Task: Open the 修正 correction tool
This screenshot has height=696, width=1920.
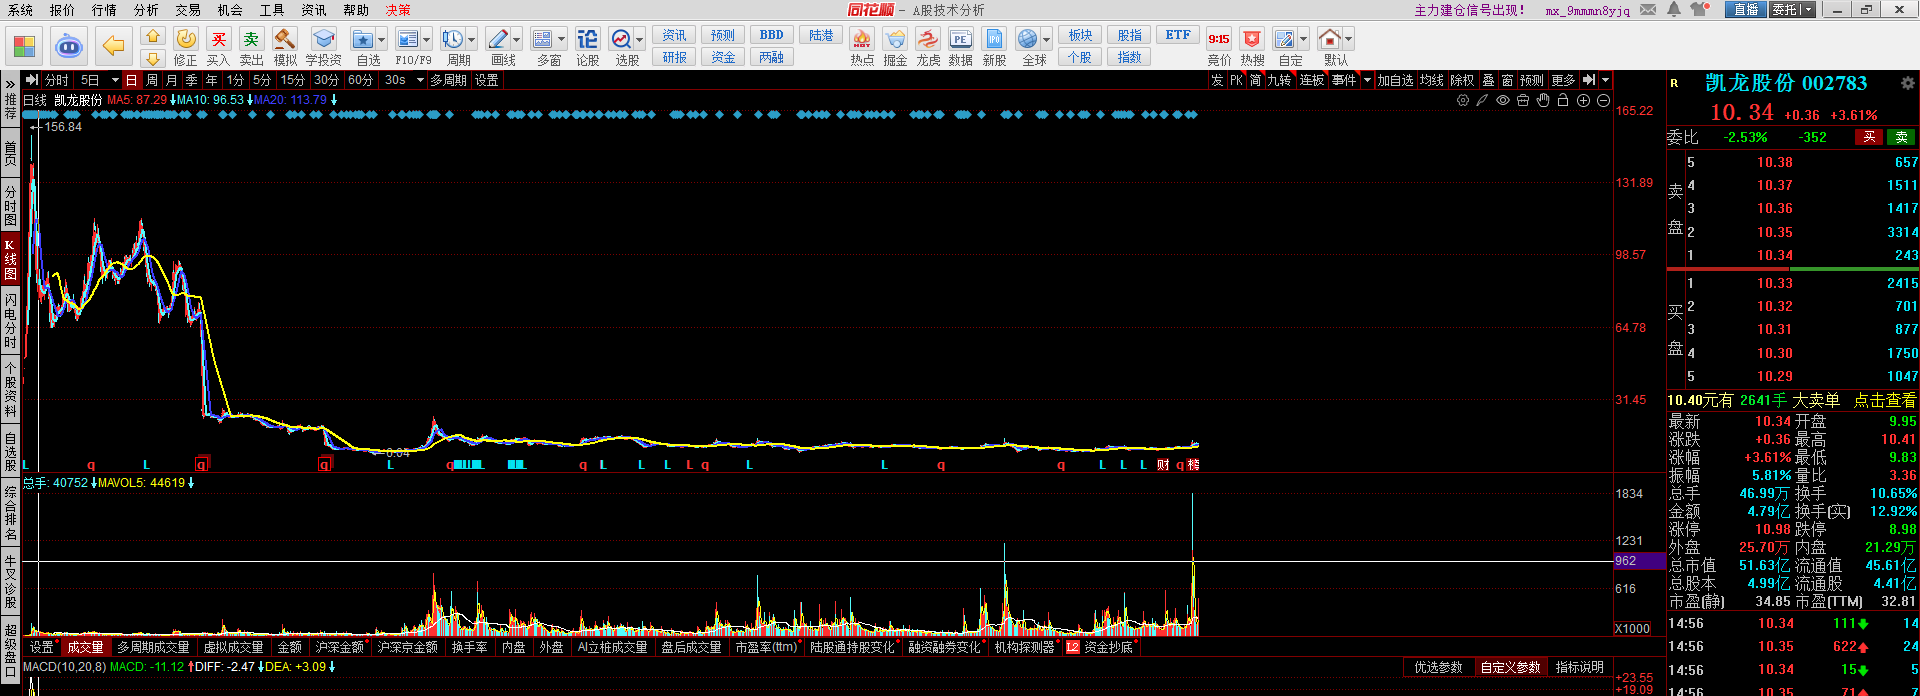Action: [x=186, y=46]
